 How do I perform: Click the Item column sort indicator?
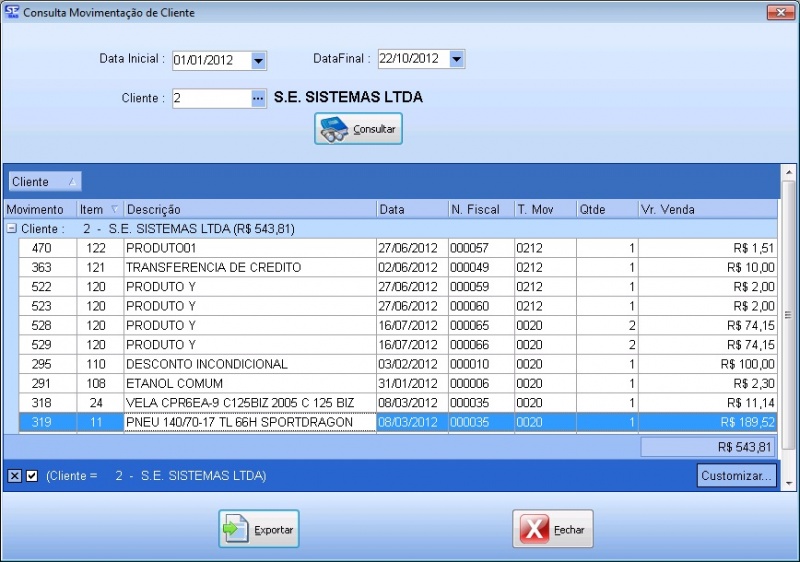click(x=114, y=209)
